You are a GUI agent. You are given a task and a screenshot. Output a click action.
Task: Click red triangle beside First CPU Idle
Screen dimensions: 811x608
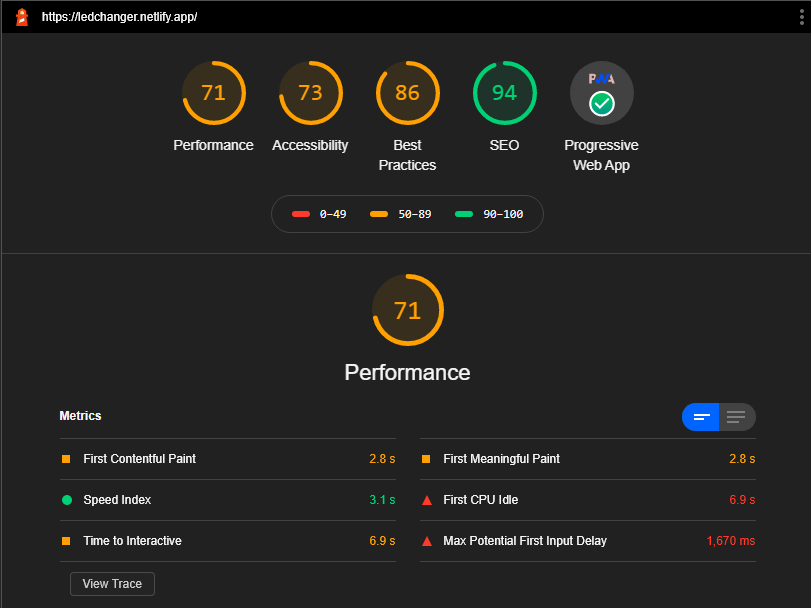(x=427, y=500)
